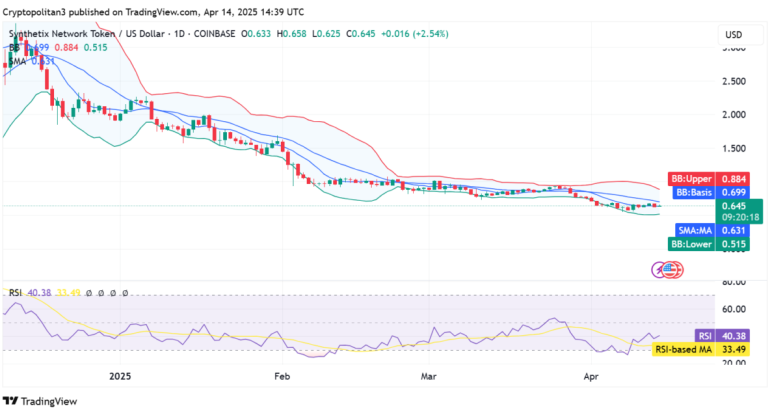
Task: Click the BB legend value 0.884
Action: coord(66,48)
